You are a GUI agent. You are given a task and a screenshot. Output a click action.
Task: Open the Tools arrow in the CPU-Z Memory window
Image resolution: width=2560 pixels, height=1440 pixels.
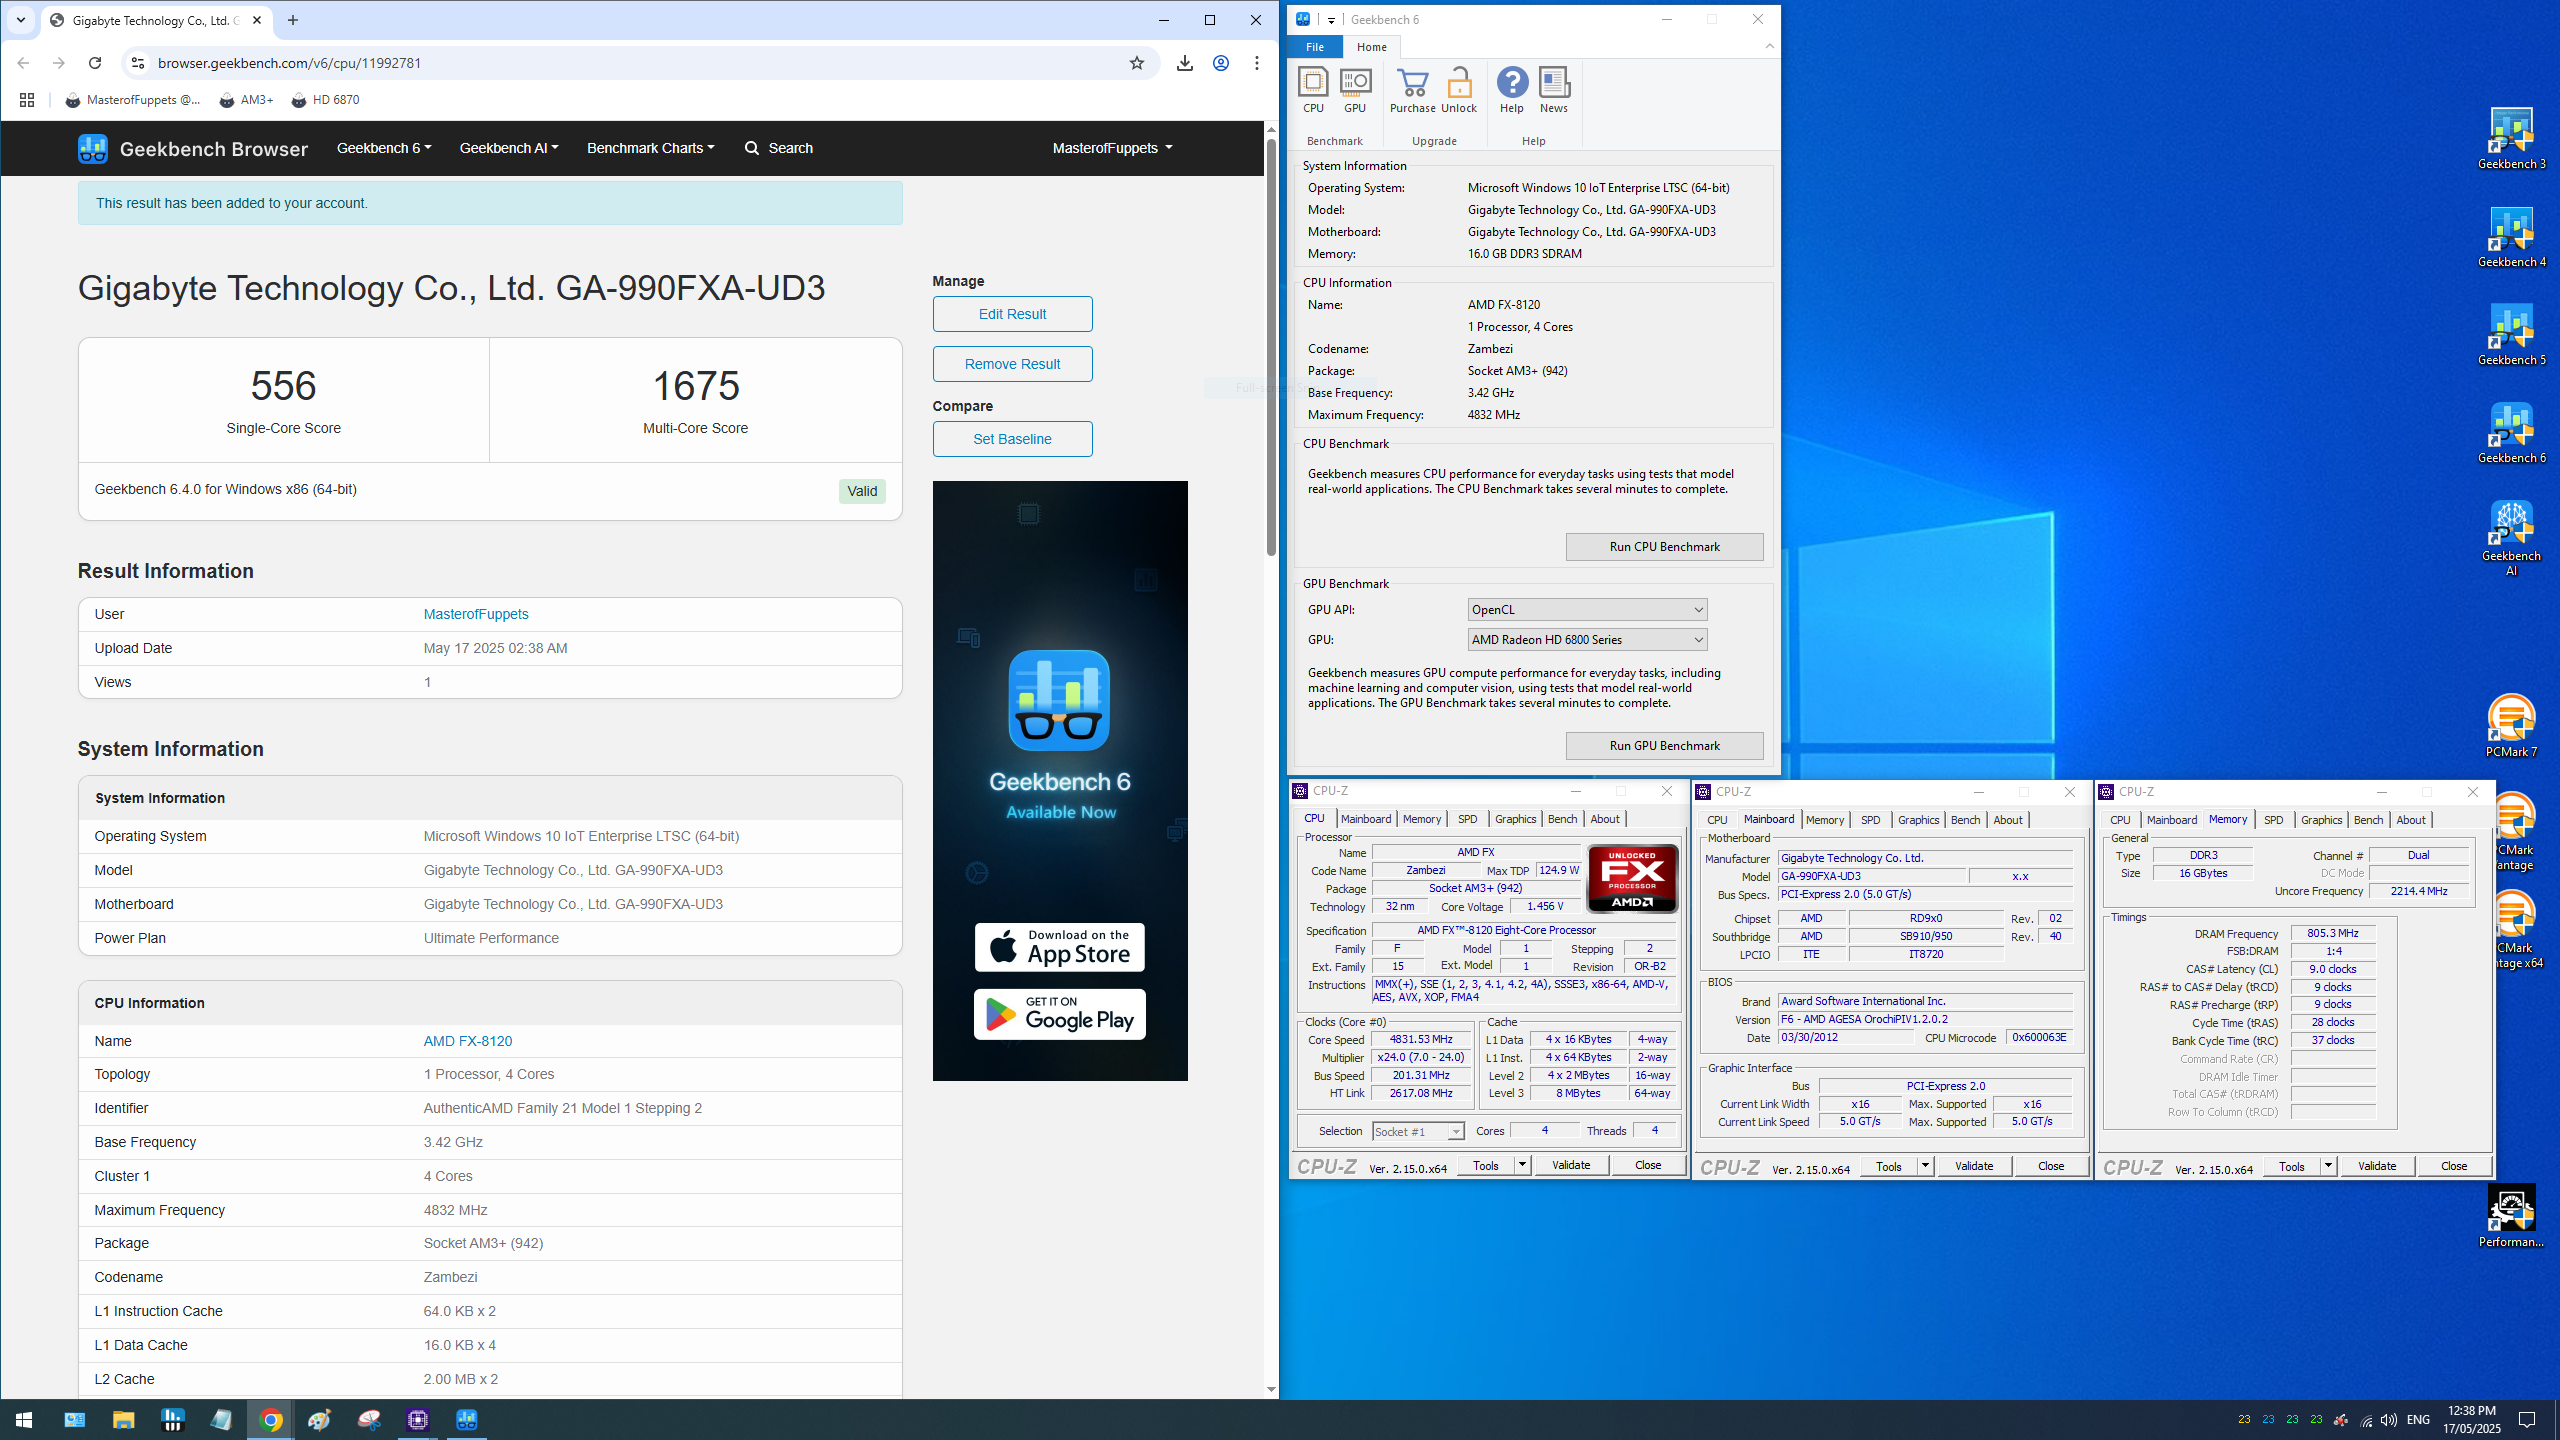2328,1166
